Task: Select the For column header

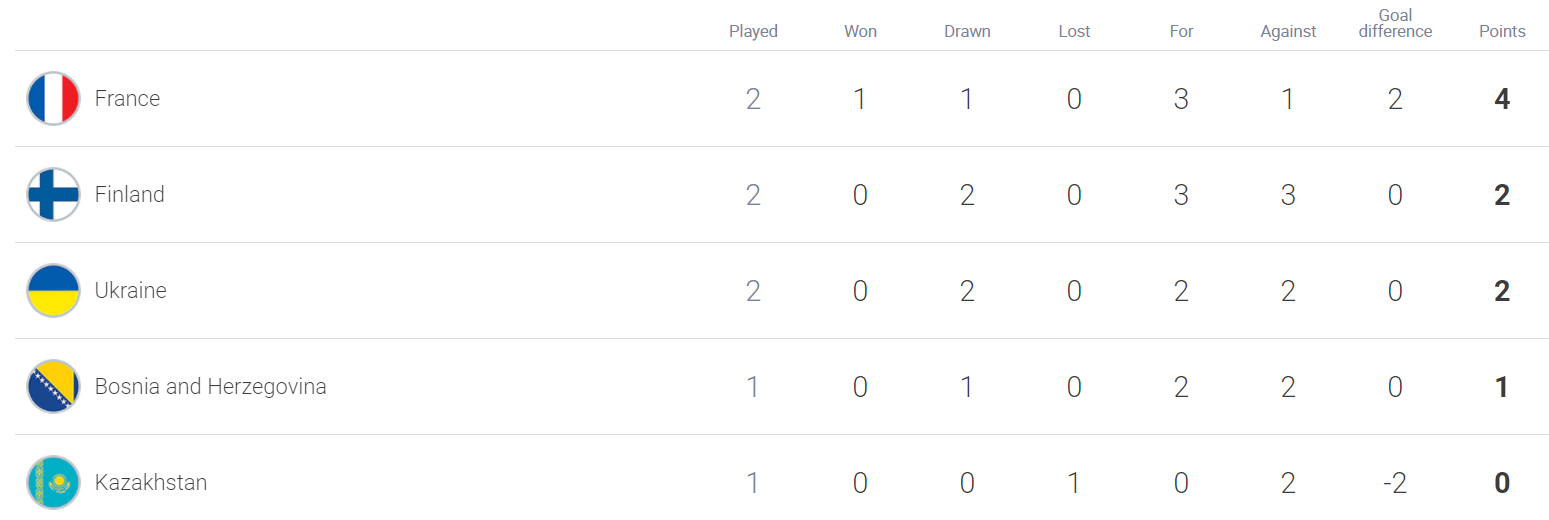Action: pos(1181,31)
